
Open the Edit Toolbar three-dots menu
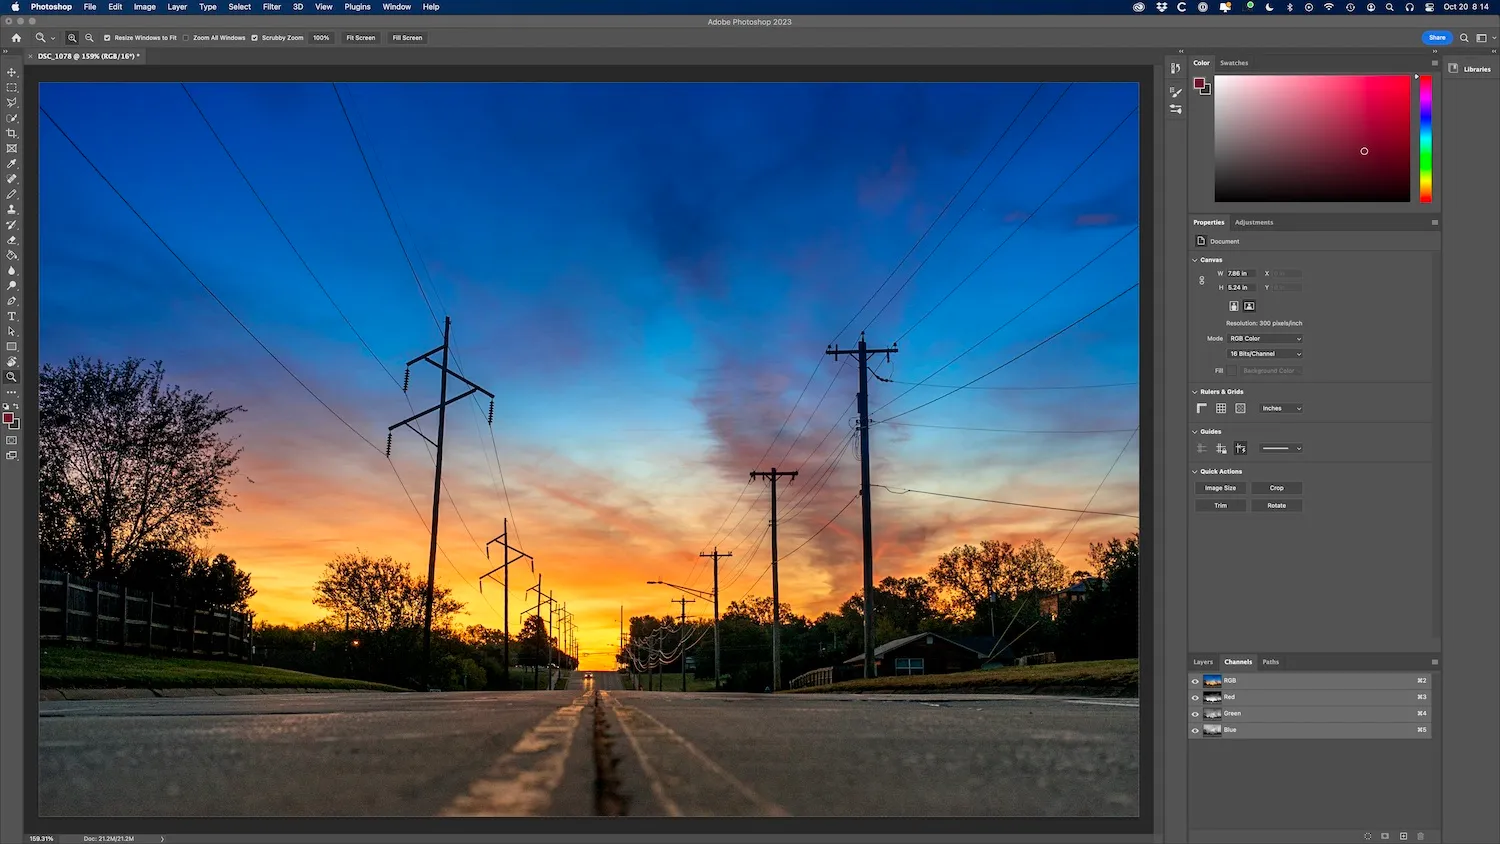point(12,392)
